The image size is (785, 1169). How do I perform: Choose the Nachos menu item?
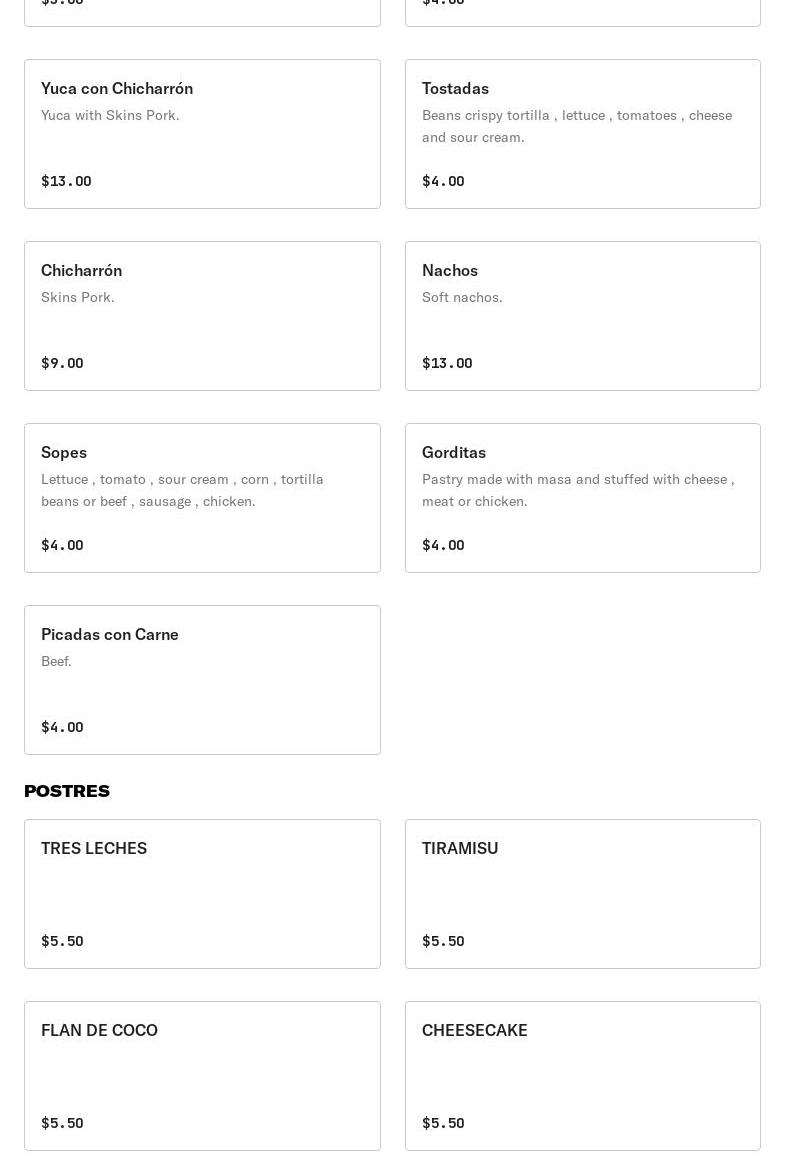(582, 316)
